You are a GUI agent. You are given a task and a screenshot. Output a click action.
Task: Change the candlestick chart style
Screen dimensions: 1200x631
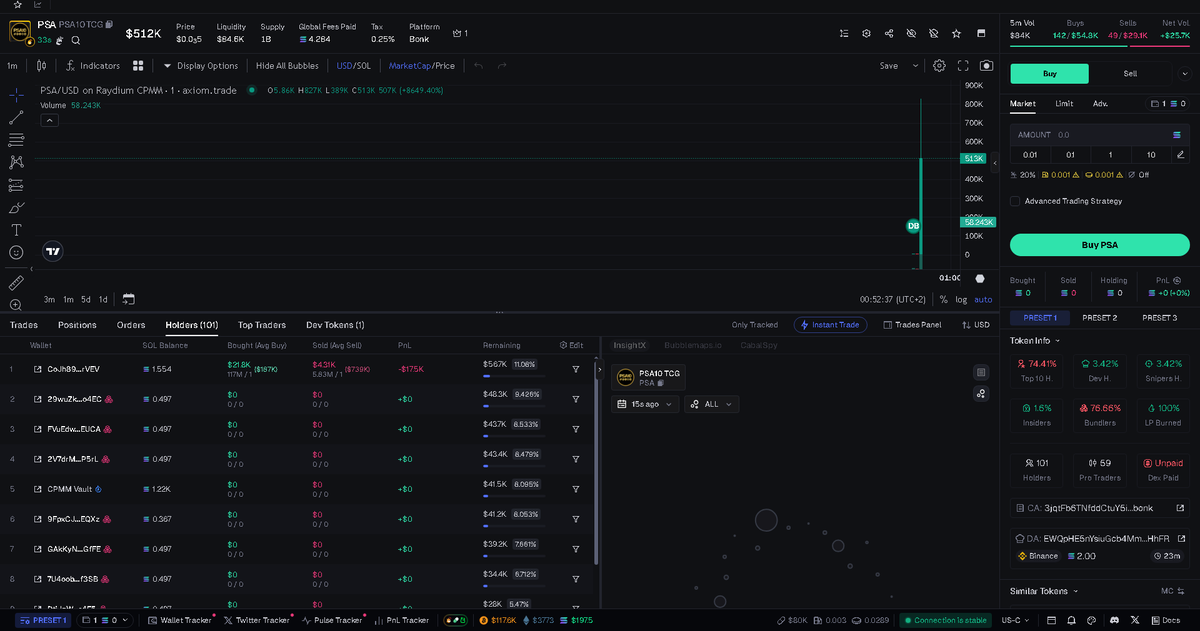[41, 66]
